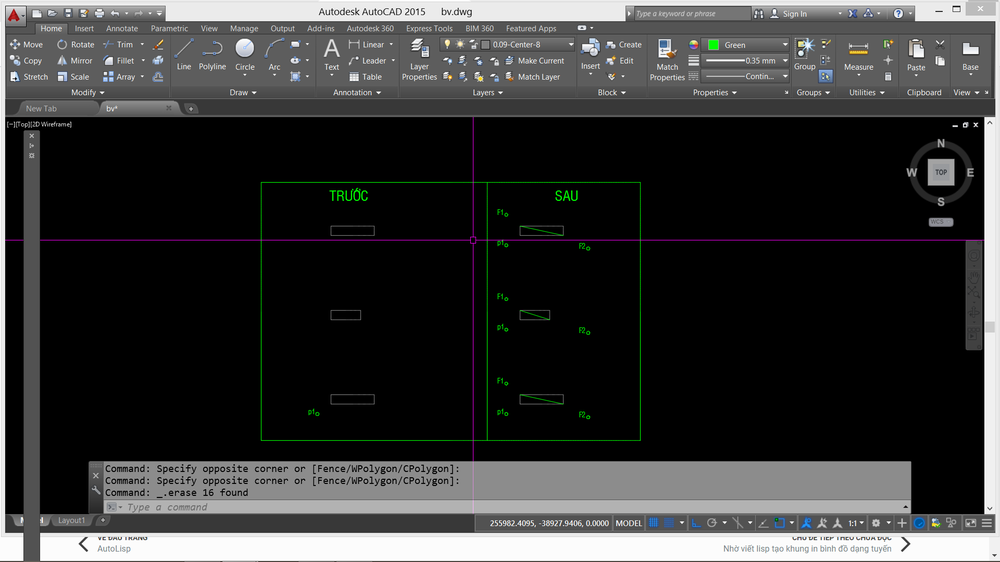Start the Polyline tool
The width and height of the screenshot is (1000, 562).
point(212,54)
